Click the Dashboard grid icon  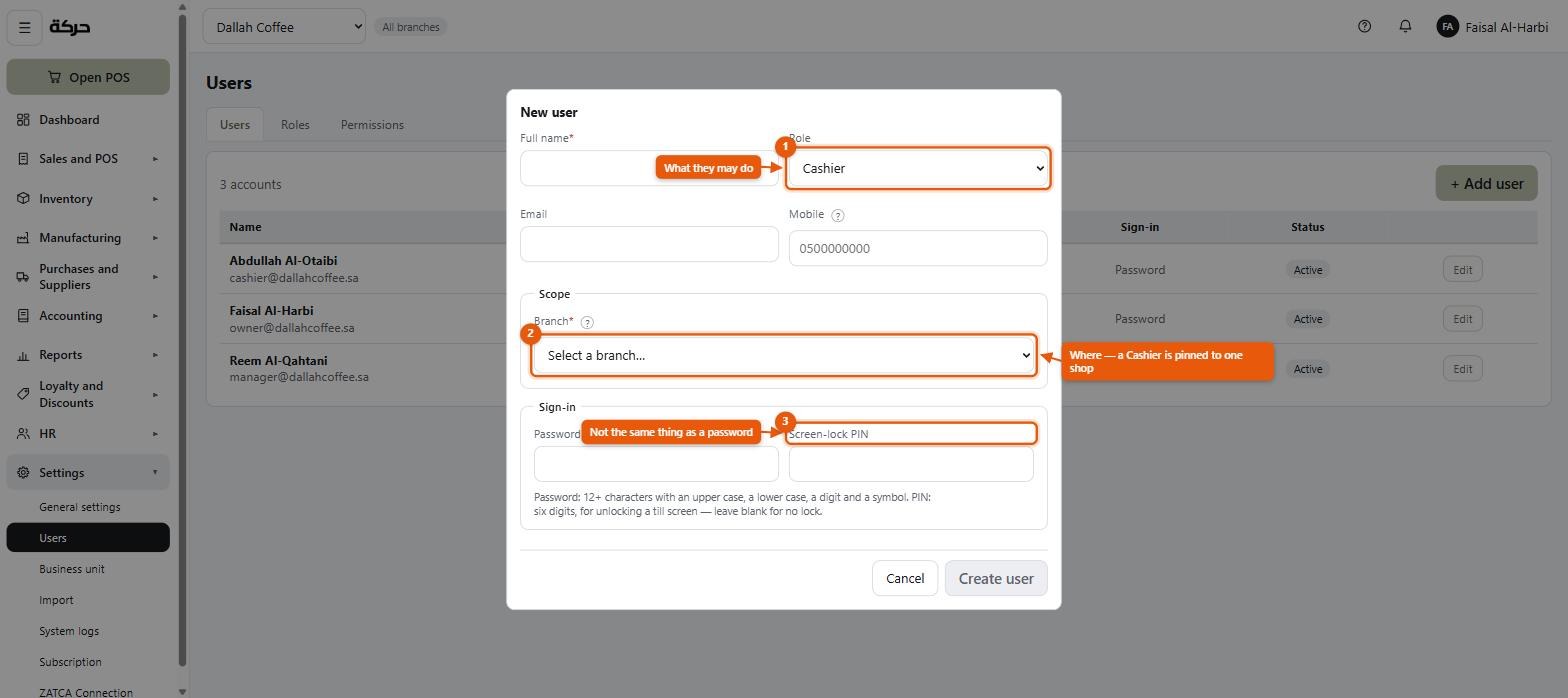pos(23,120)
